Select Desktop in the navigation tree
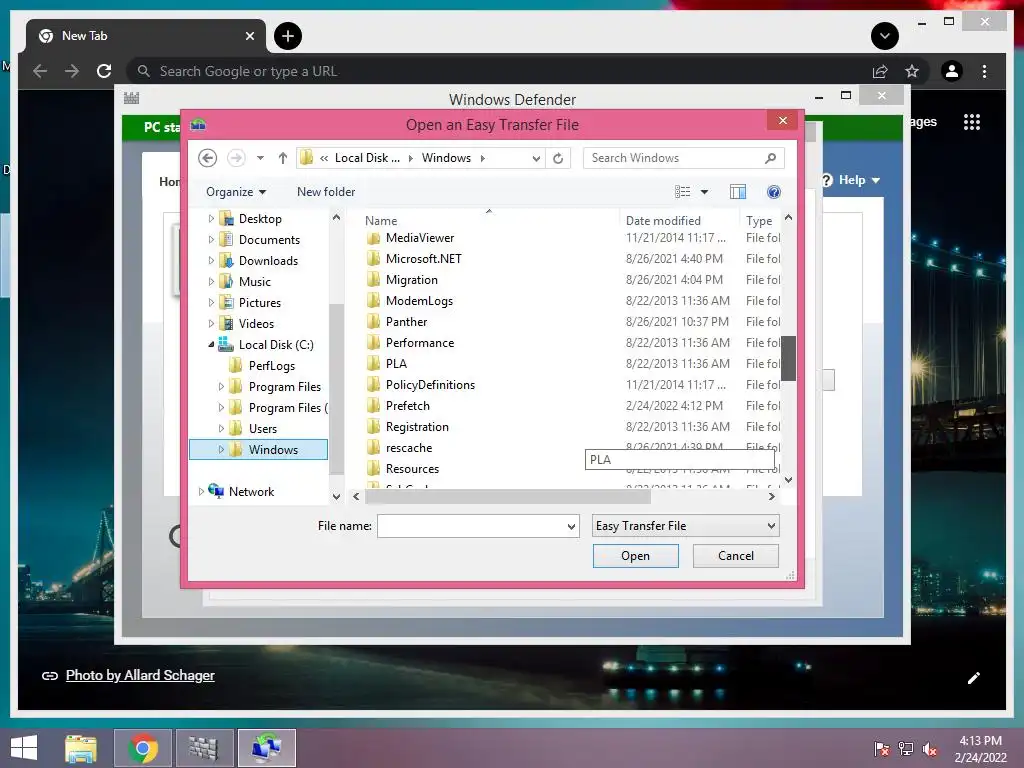Viewport: 1024px width, 768px height. pos(260,219)
